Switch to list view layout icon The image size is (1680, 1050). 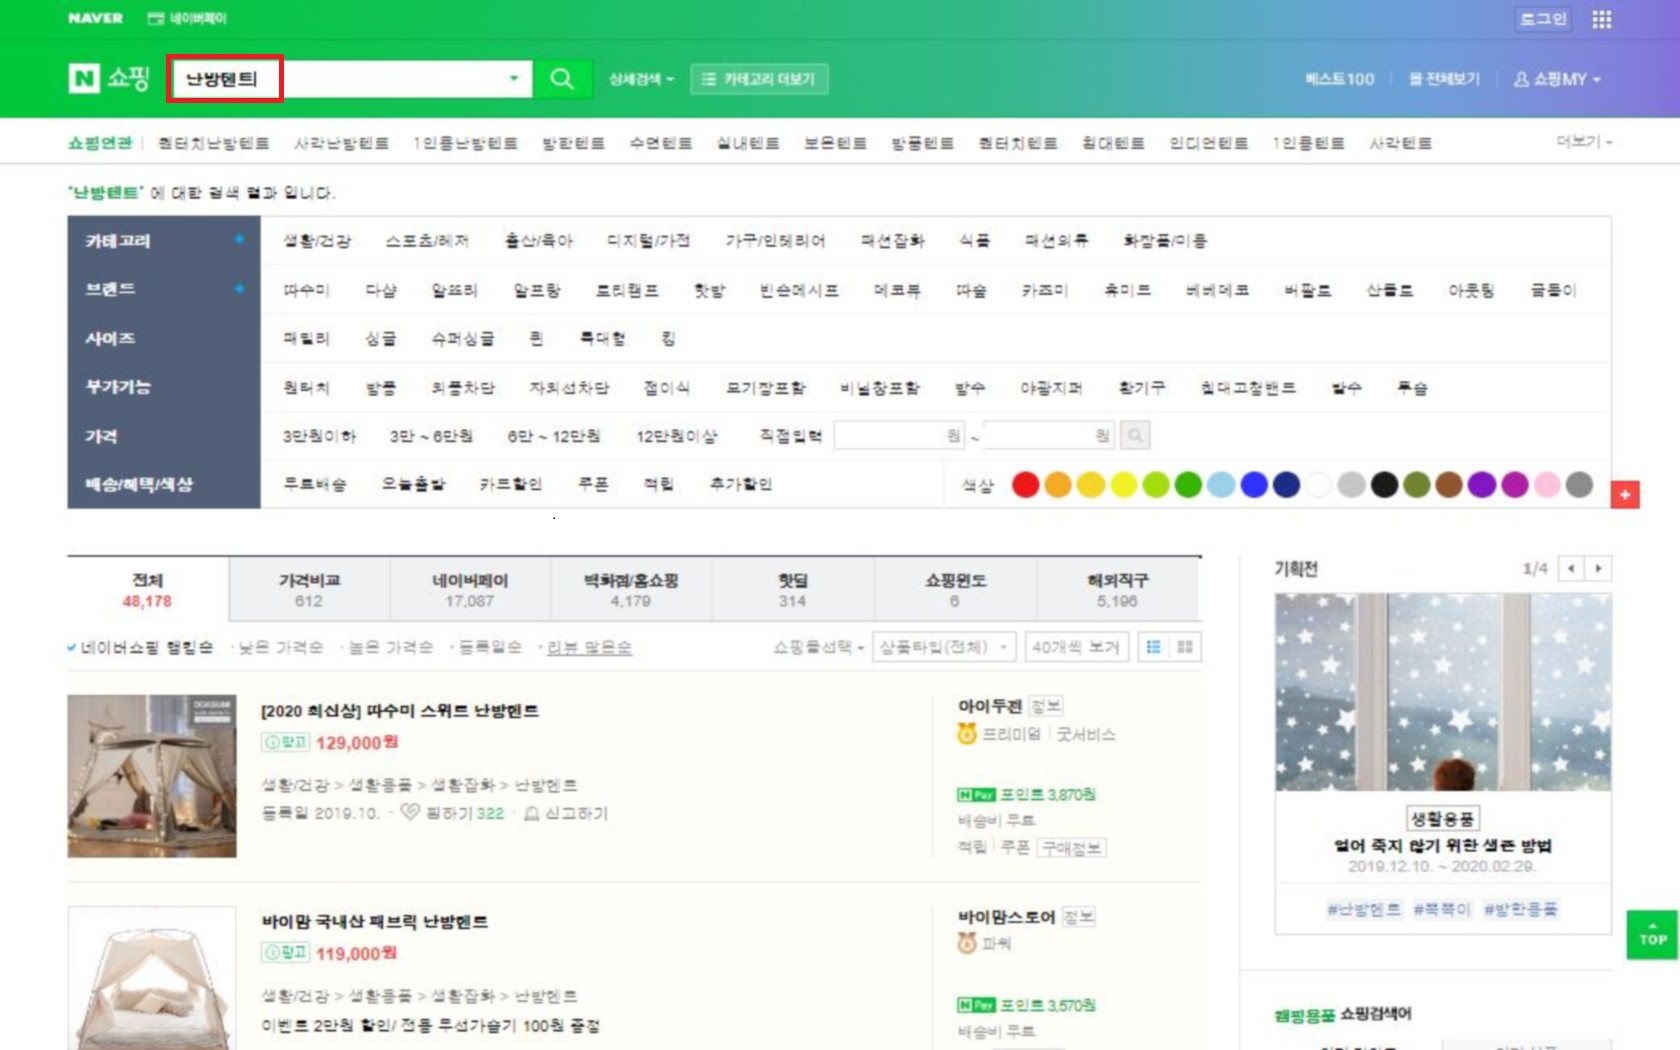[x=1153, y=647]
